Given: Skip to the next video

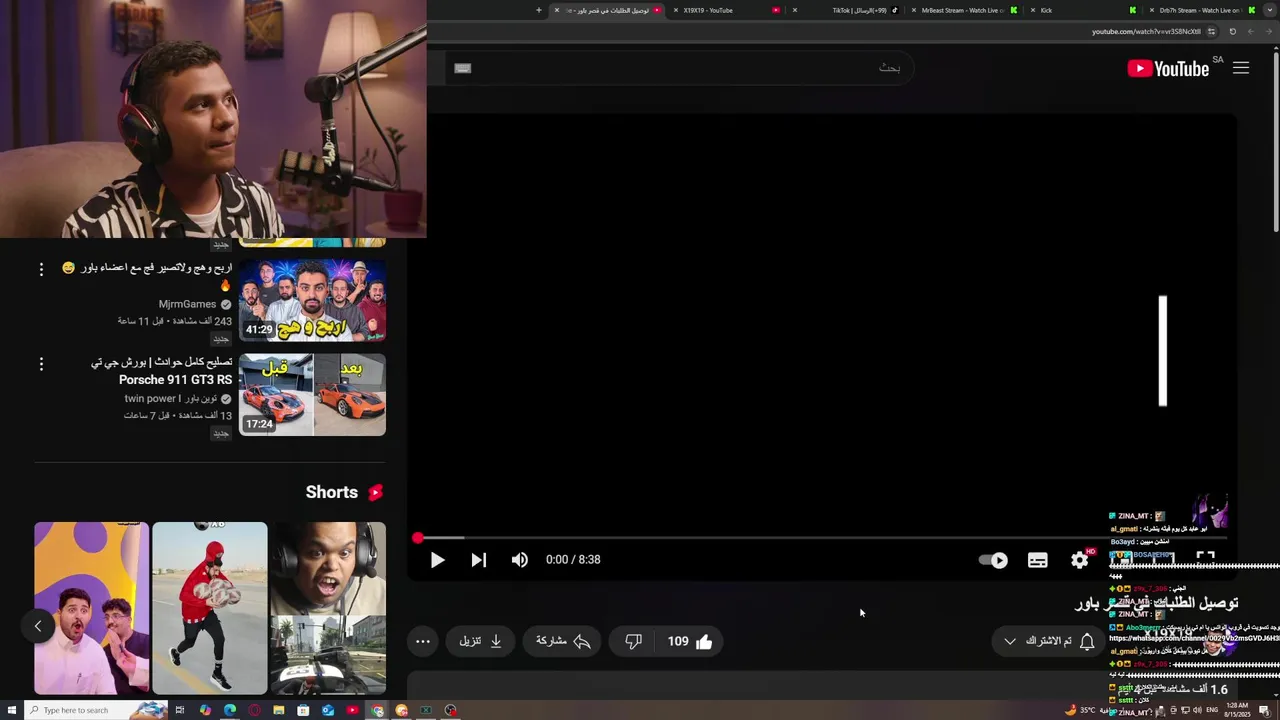Looking at the screenshot, I should pyautogui.click(x=479, y=560).
